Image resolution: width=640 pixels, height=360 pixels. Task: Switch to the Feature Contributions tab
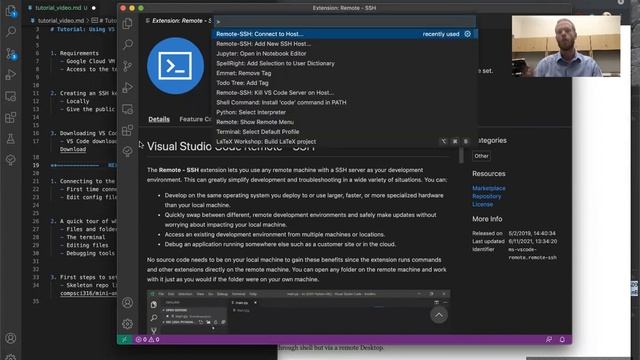(x=196, y=119)
